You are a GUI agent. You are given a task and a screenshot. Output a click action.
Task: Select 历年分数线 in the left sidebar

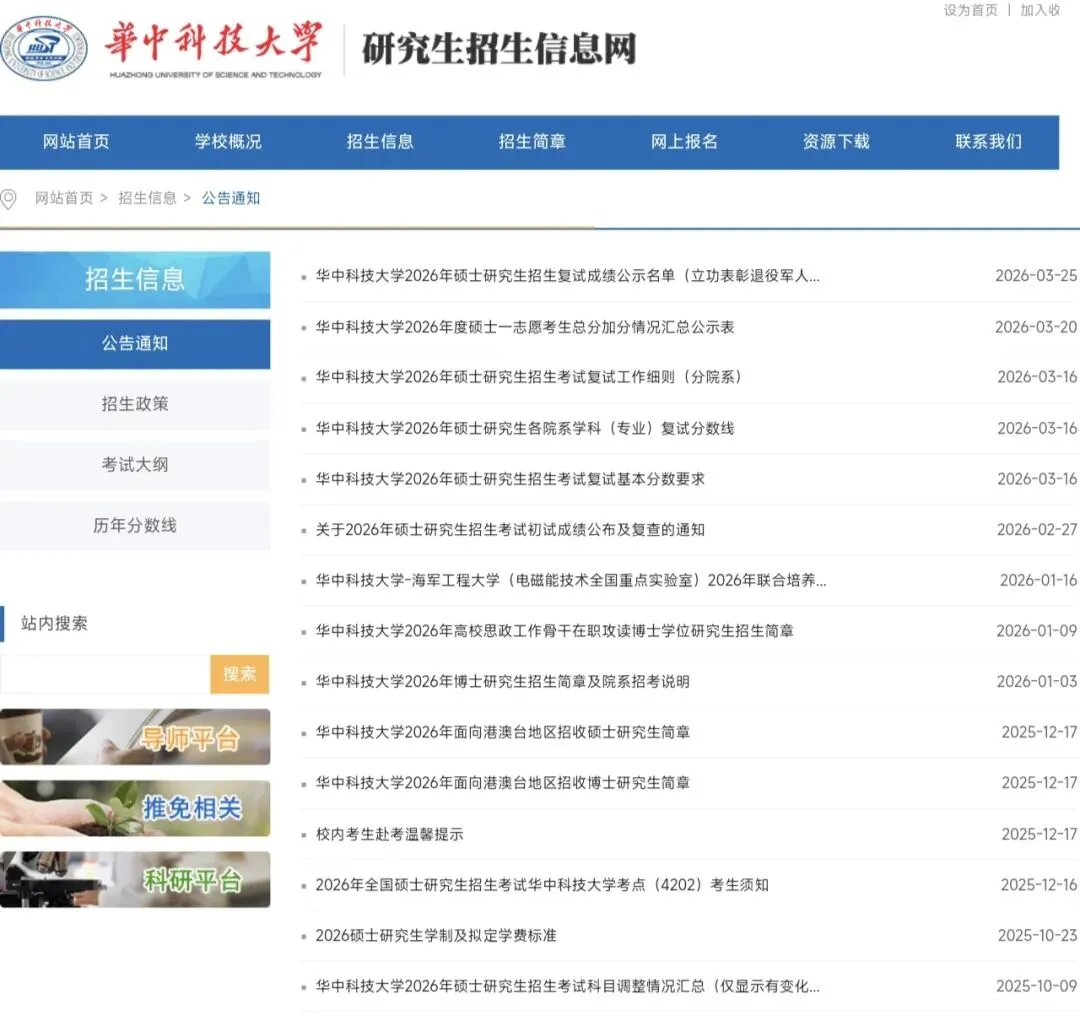tap(135, 526)
